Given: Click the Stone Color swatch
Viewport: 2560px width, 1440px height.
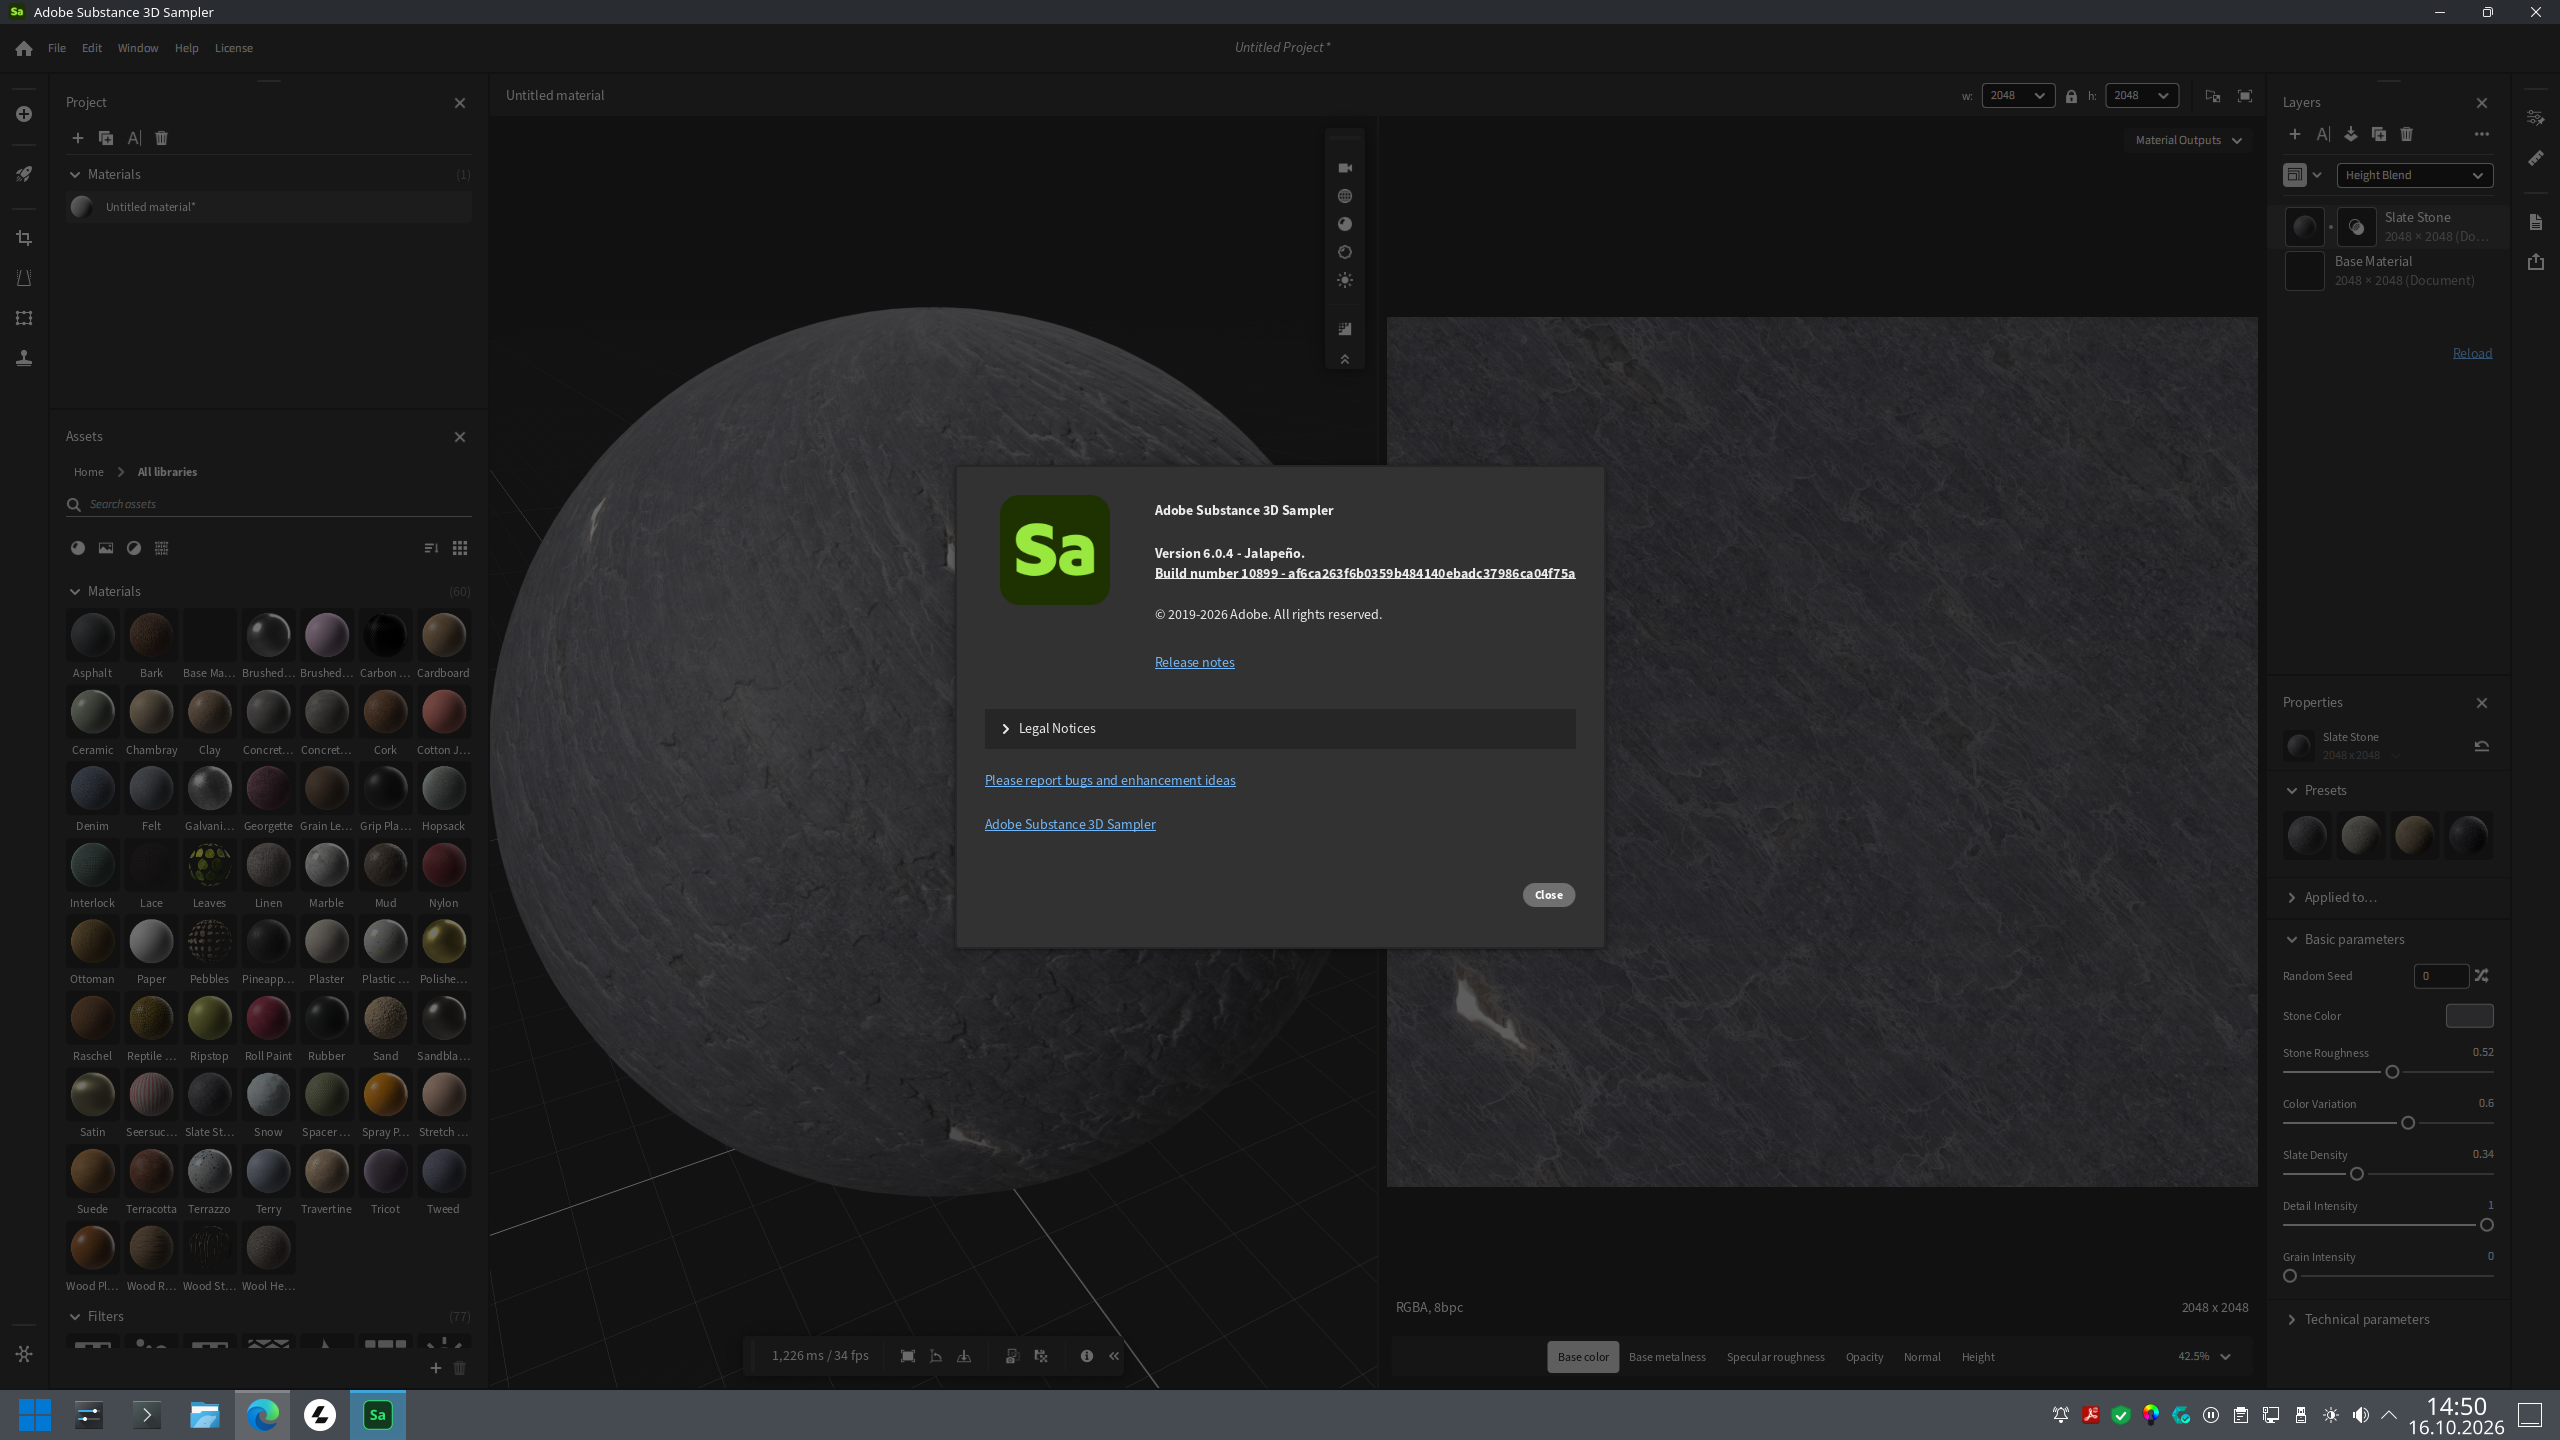Looking at the screenshot, I should (x=2469, y=1016).
